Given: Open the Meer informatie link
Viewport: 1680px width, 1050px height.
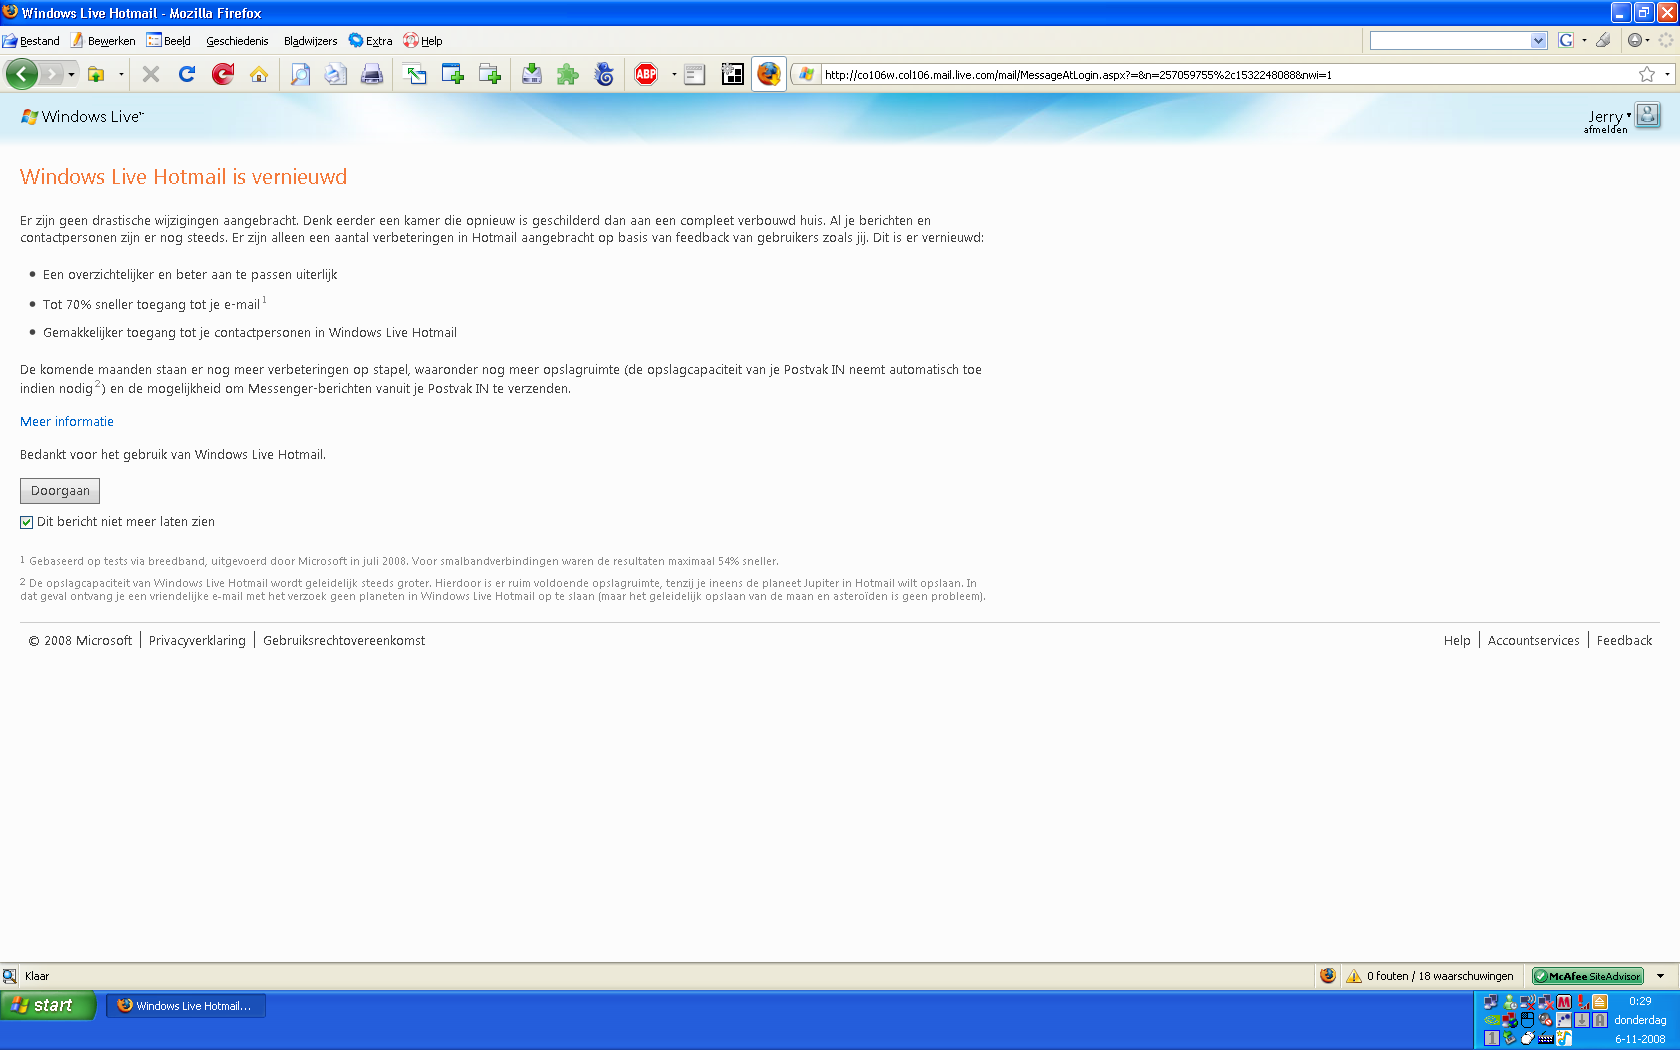Looking at the screenshot, I should pyautogui.click(x=67, y=422).
